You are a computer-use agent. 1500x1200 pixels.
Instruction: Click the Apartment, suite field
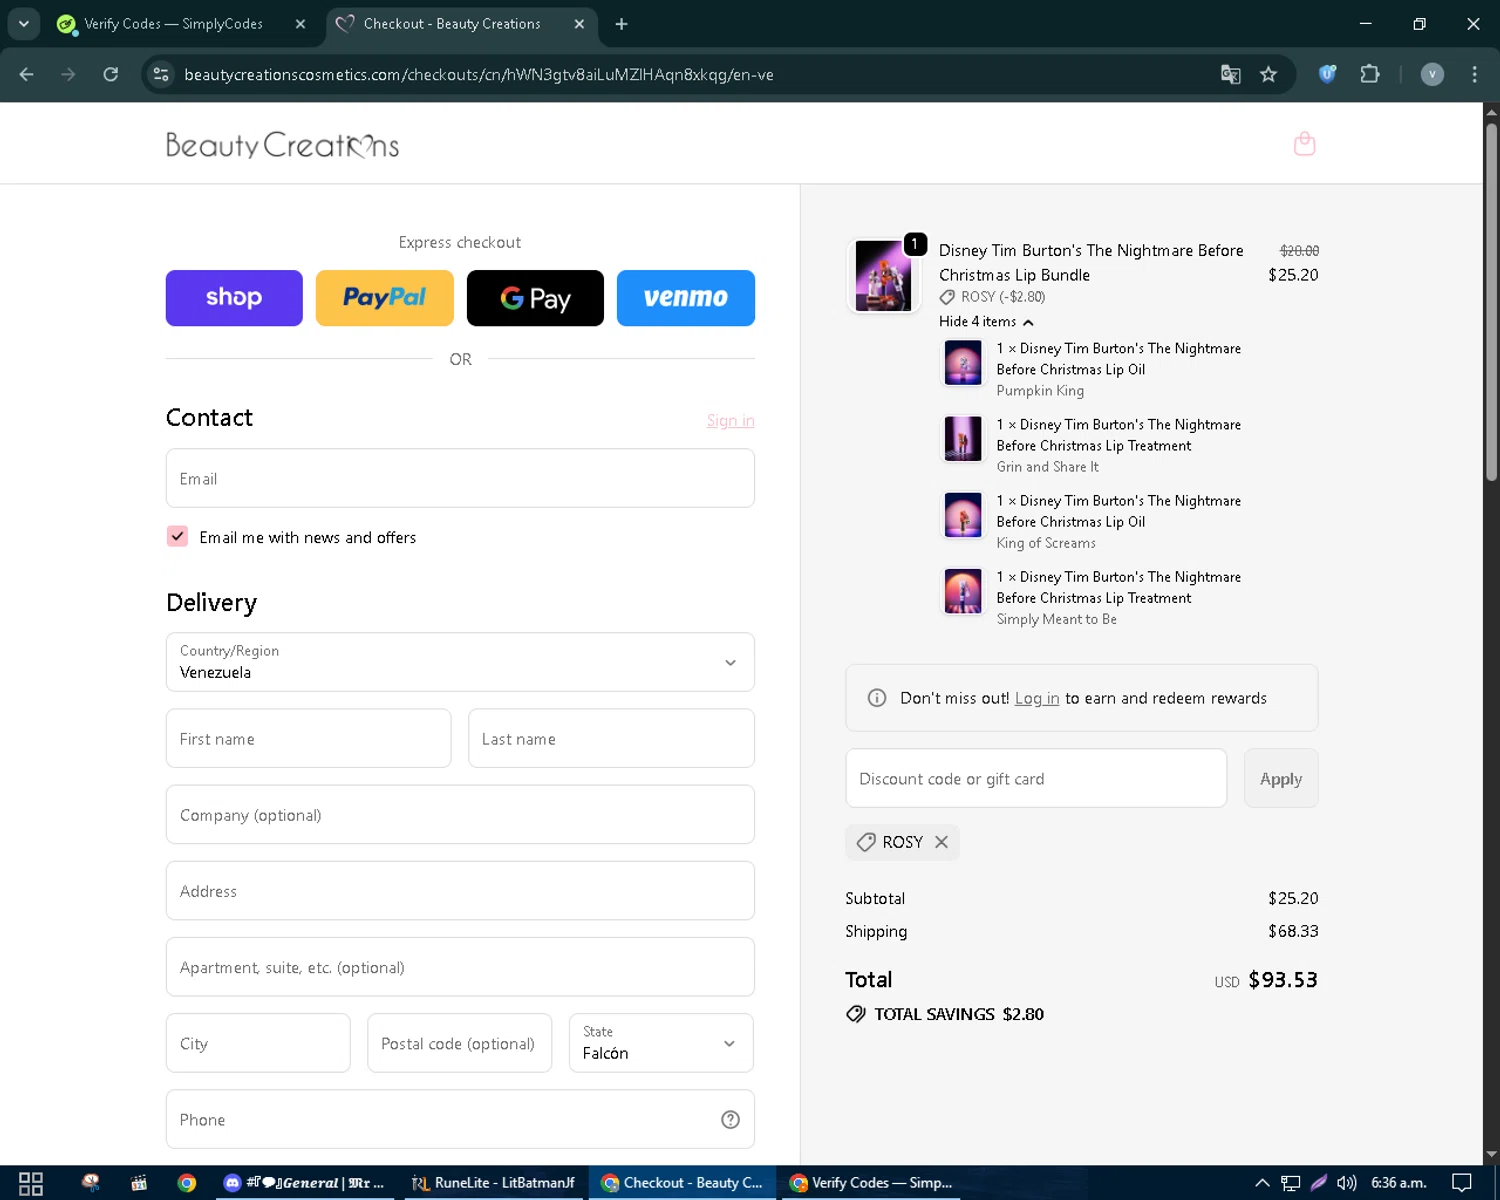(x=460, y=967)
